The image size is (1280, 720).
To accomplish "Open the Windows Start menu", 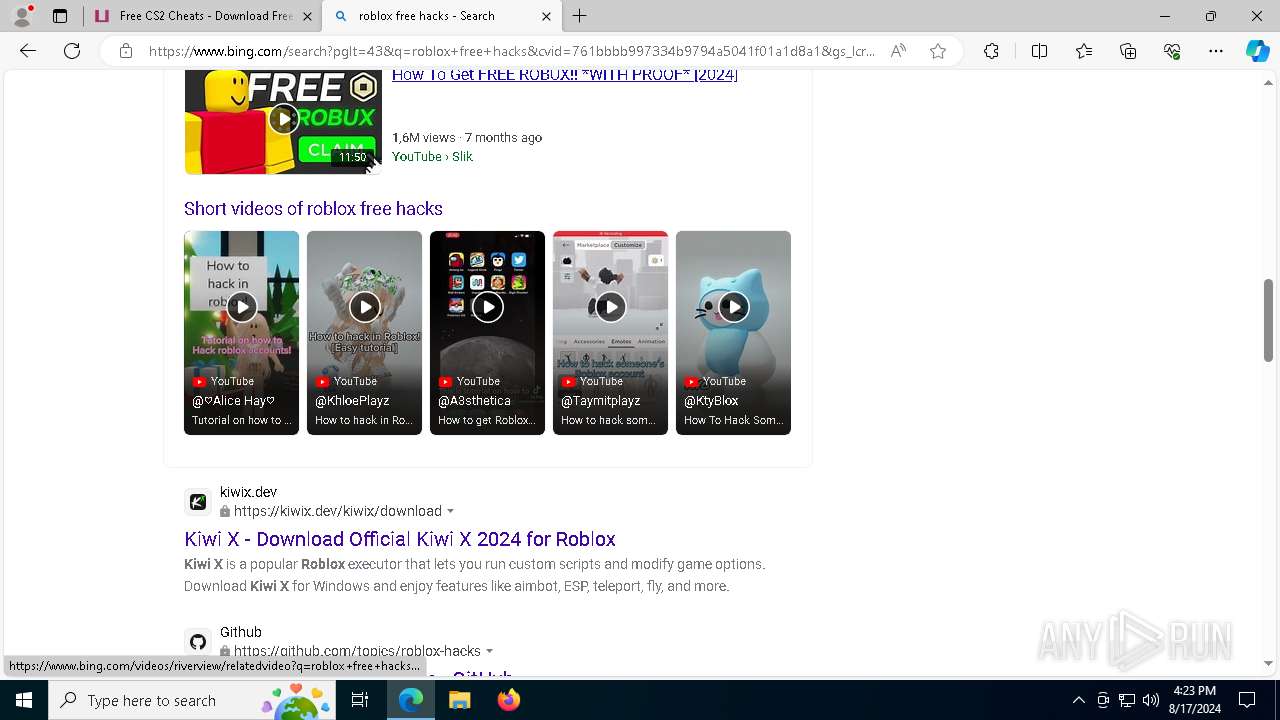I will coord(24,700).
